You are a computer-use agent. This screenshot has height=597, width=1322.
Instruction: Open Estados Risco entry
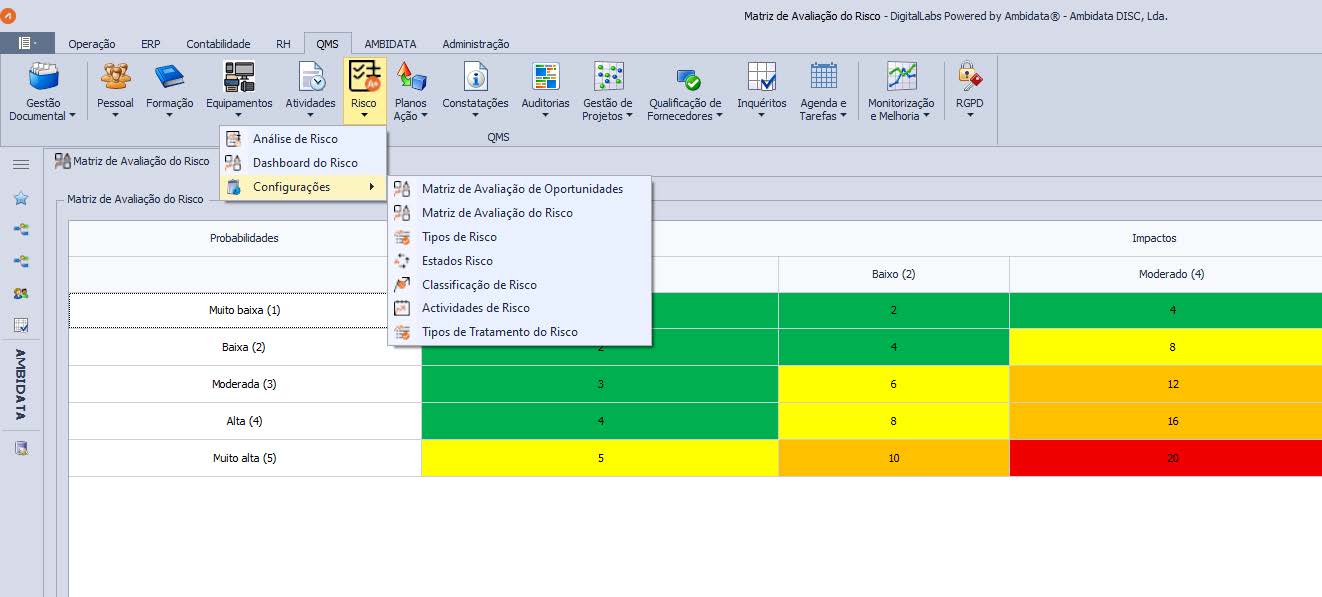520,261
